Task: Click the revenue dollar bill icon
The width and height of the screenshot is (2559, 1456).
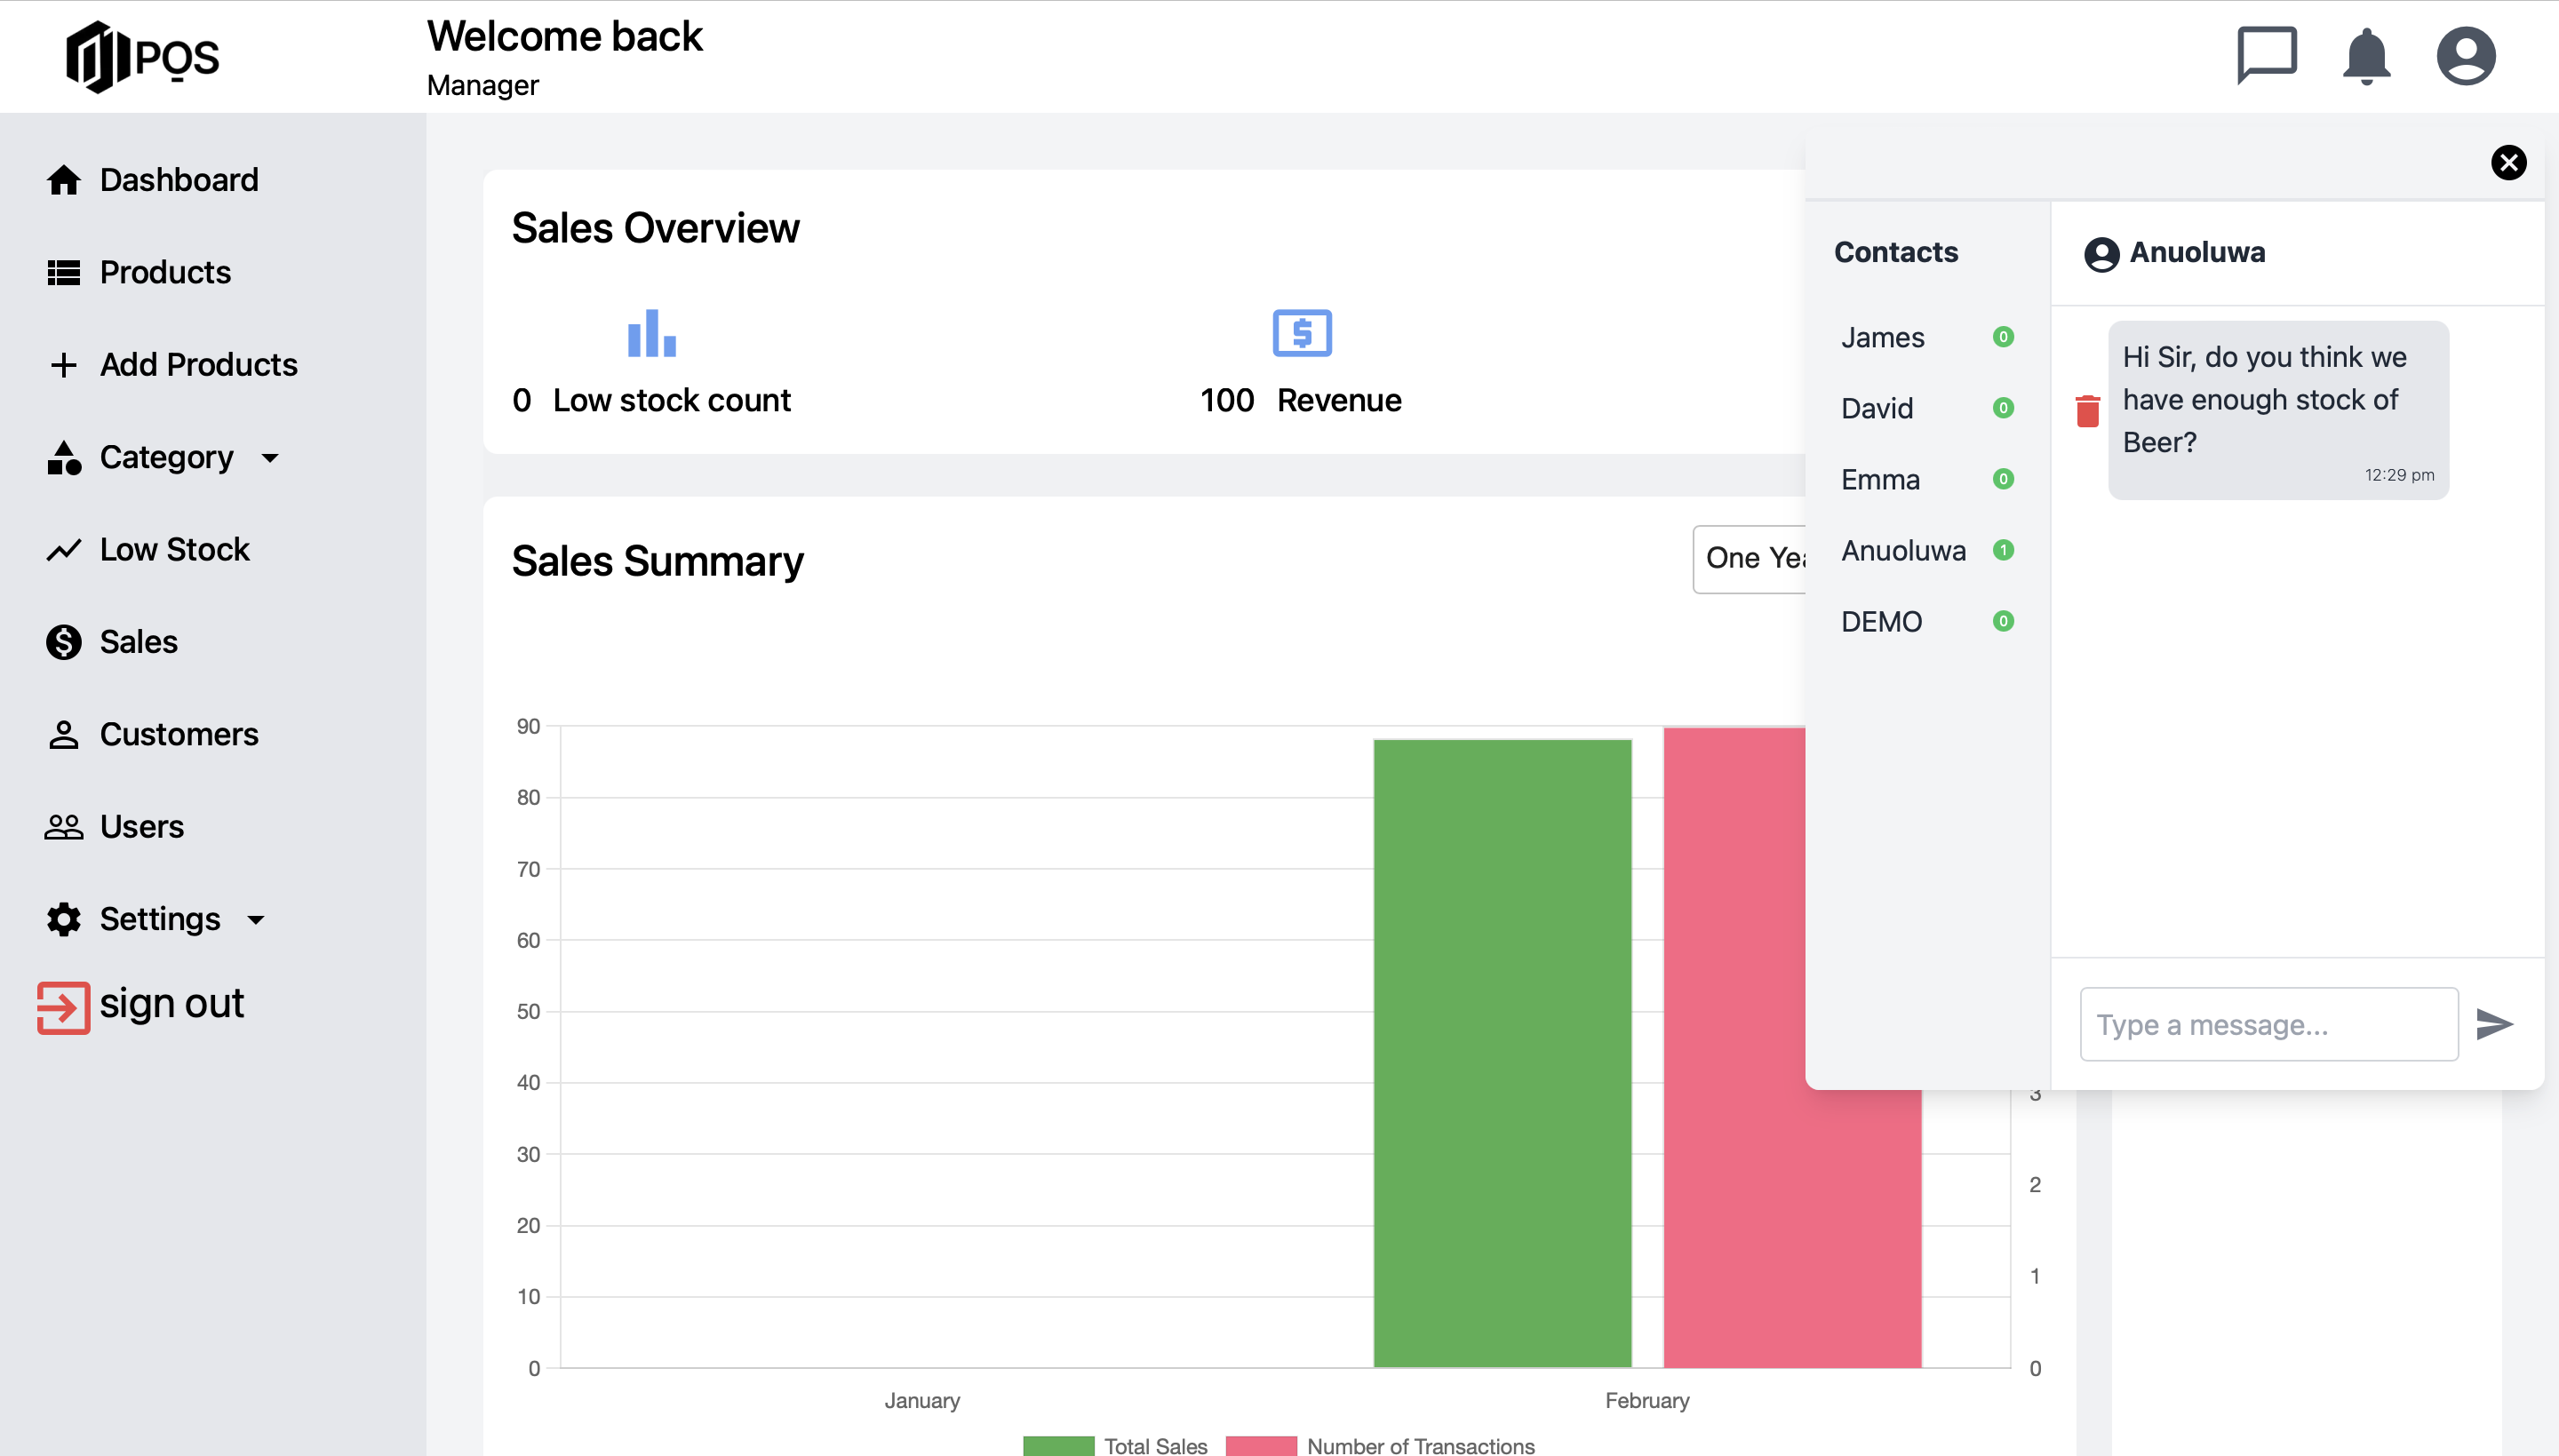Action: click(1302, 333)
